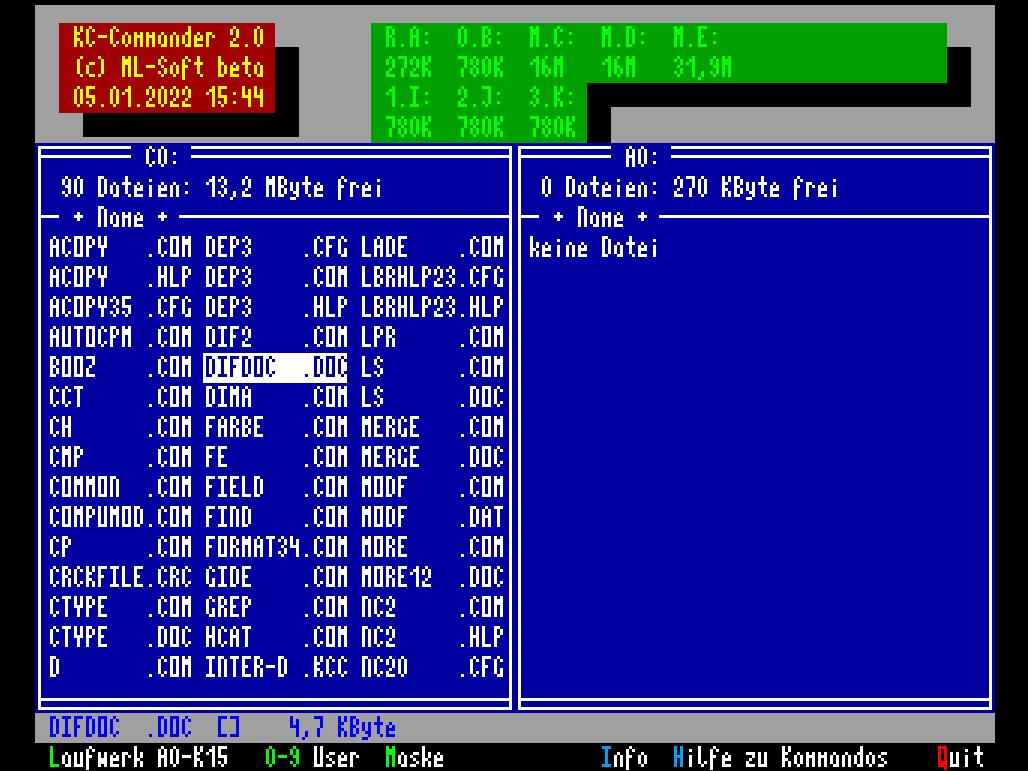Select file COMPUMOD.COM
The height and width of the screenshot is (771, 1028).
121,517
